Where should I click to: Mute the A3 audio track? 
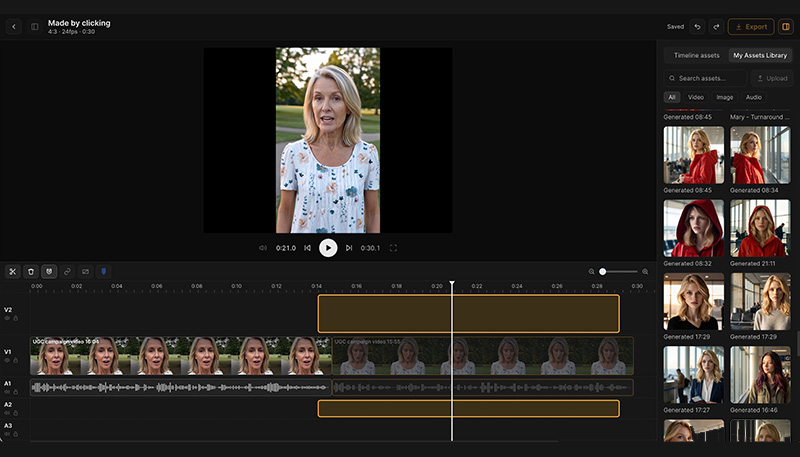click(x=7, y=434)
